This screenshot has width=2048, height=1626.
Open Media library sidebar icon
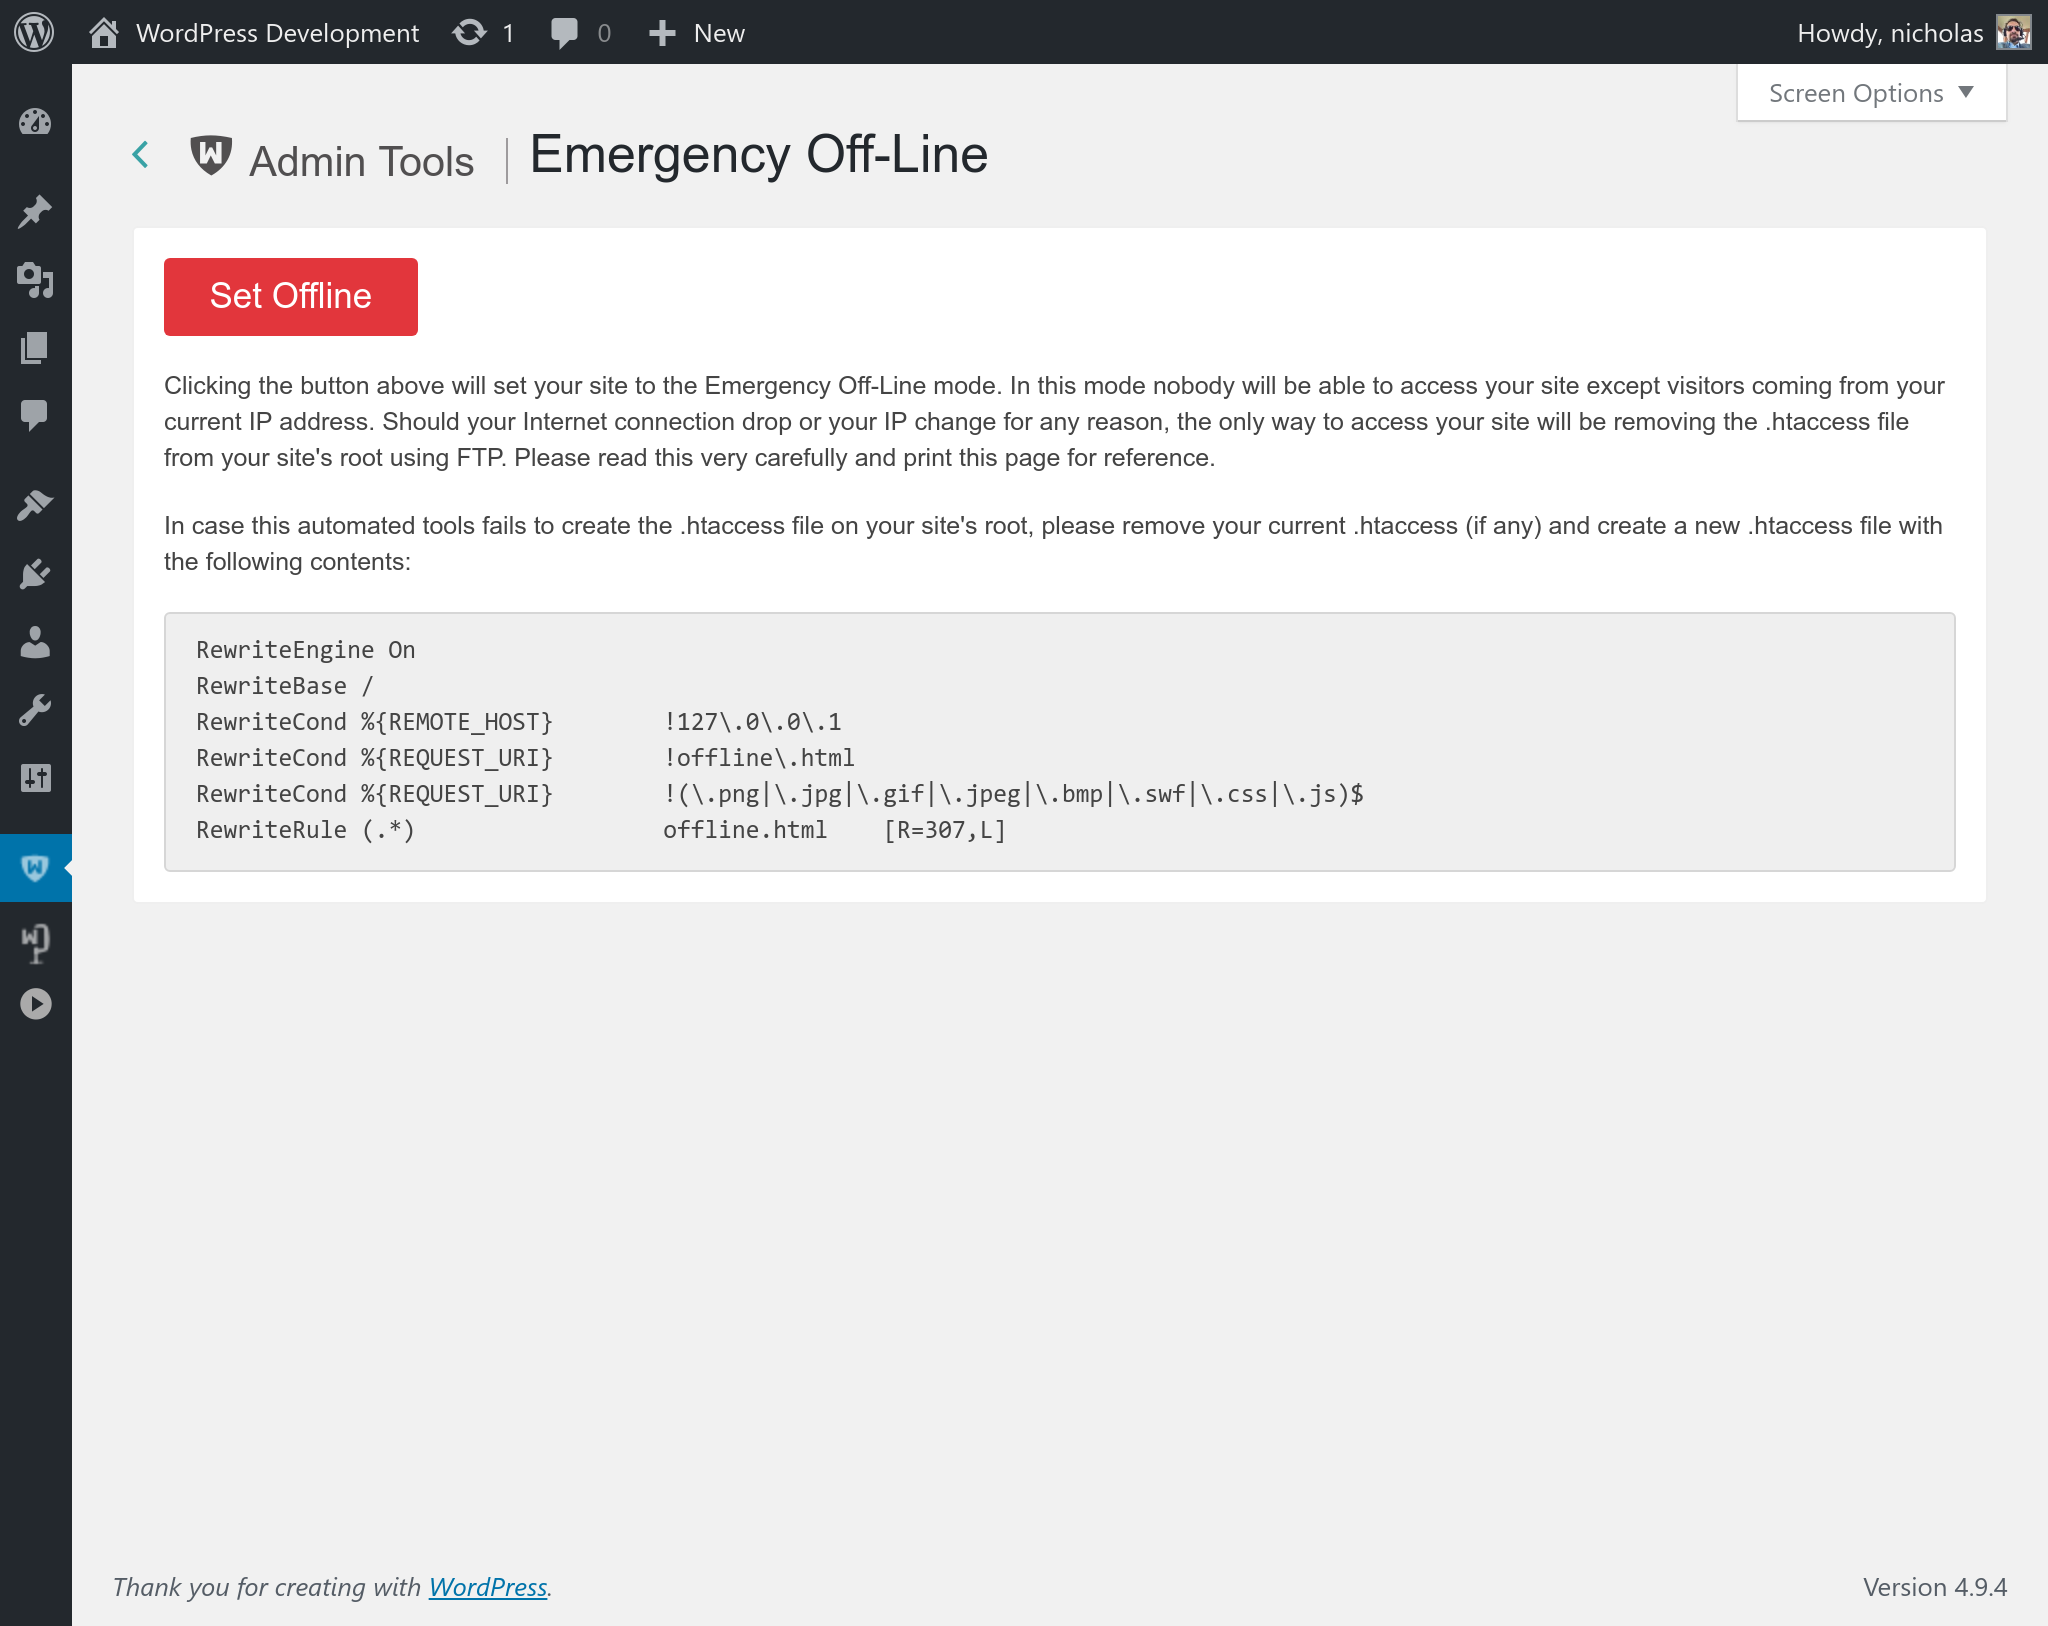(35, 280)
